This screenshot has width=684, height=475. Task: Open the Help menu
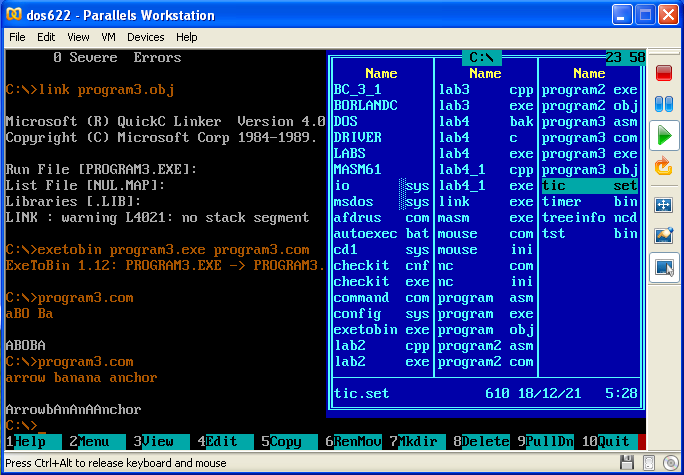[x=187, y=38]
